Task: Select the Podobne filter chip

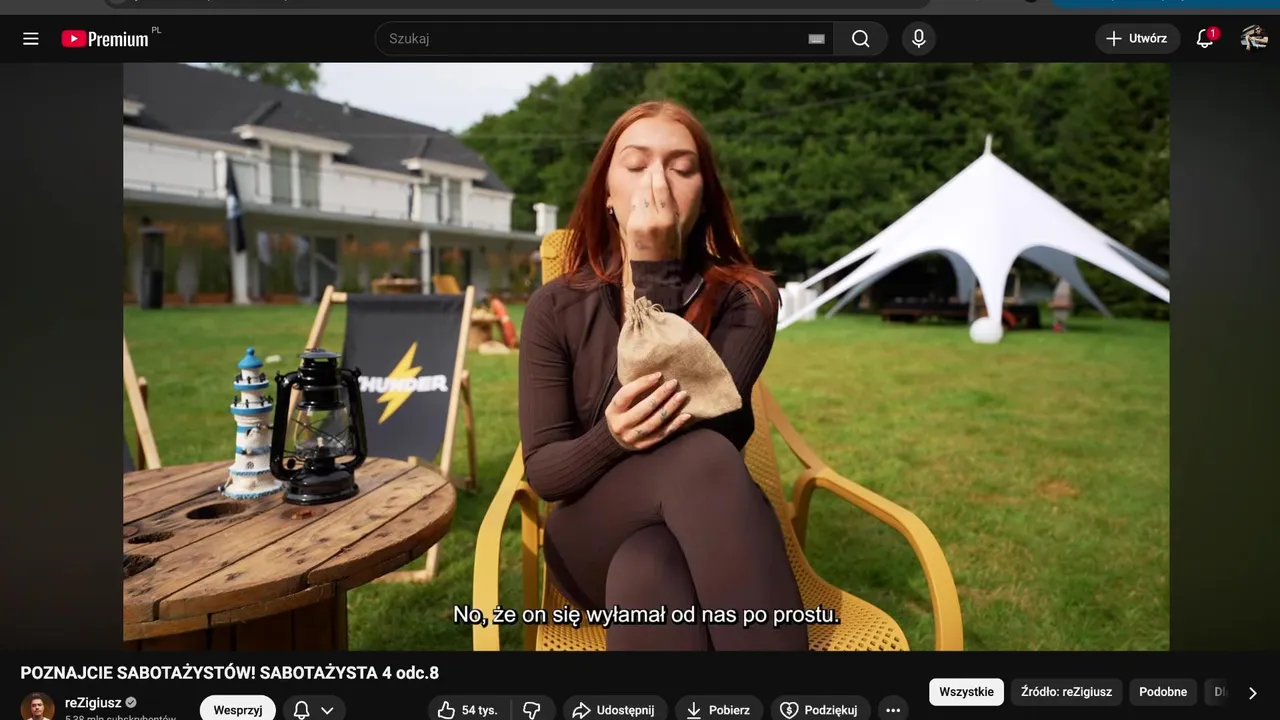Action: pyautogui.click(x=1163, y=692)
